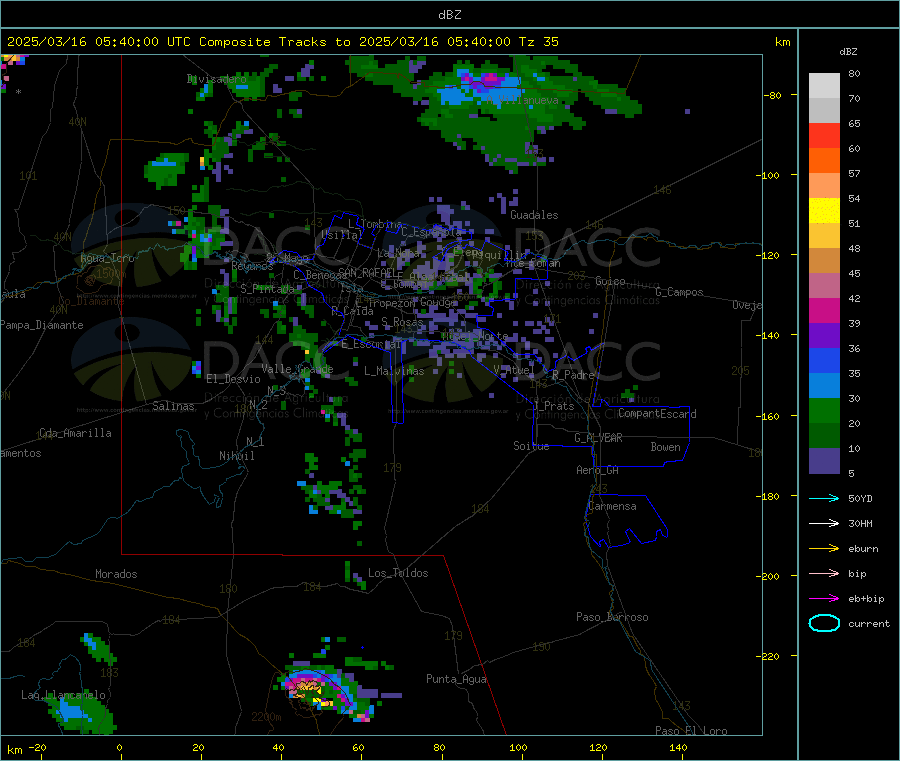Viewport: 900px width, 761px height.
Task: Click the 'Aero_GA' place label
Action: (597, 470)
